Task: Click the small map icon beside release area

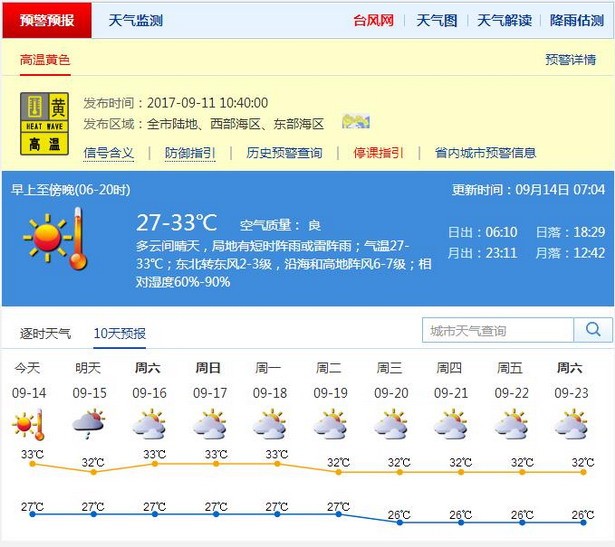Action: coord(355,122)
